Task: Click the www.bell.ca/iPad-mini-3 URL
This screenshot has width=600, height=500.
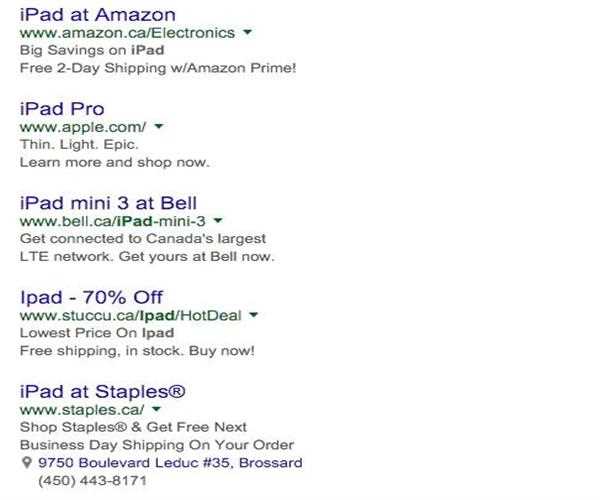Action: coord(112,221)
